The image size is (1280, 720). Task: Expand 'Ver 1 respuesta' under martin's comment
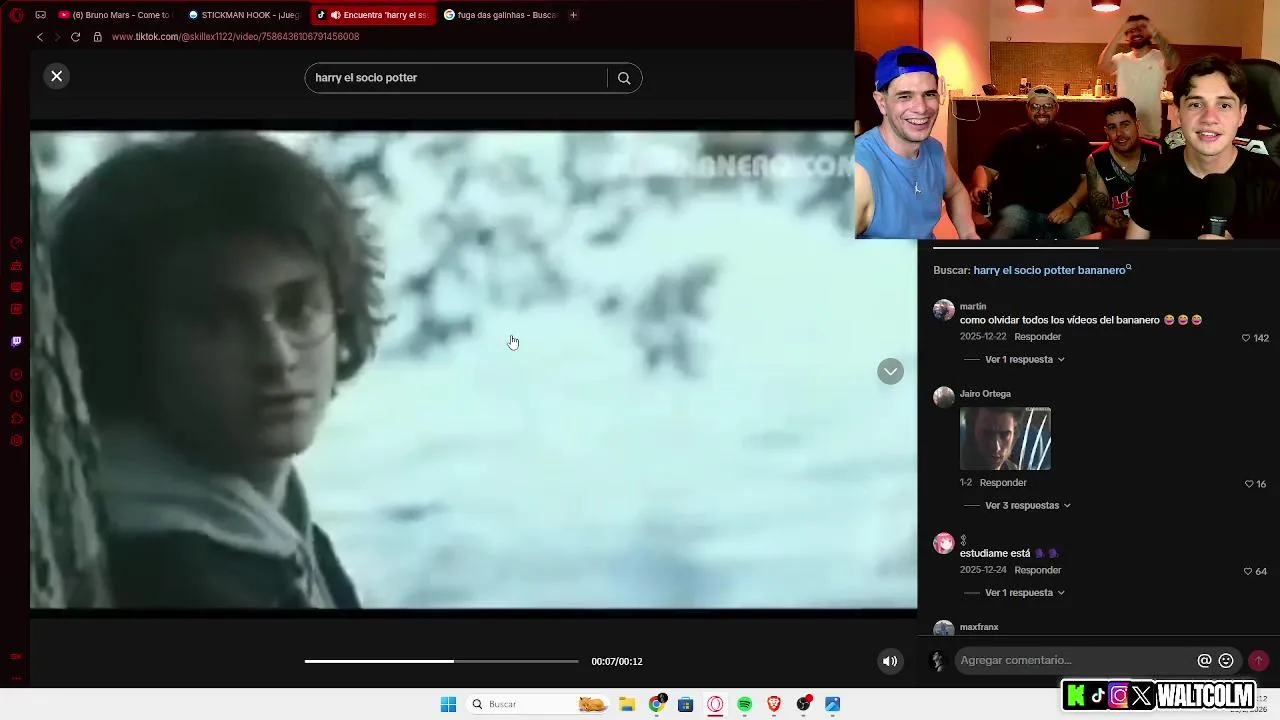pos(1024,359)
